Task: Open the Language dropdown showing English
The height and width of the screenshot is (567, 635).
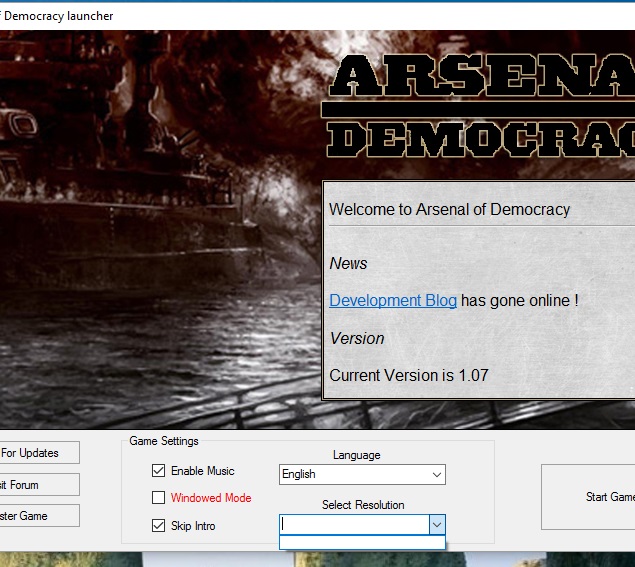Action: [x=362, y=474]
